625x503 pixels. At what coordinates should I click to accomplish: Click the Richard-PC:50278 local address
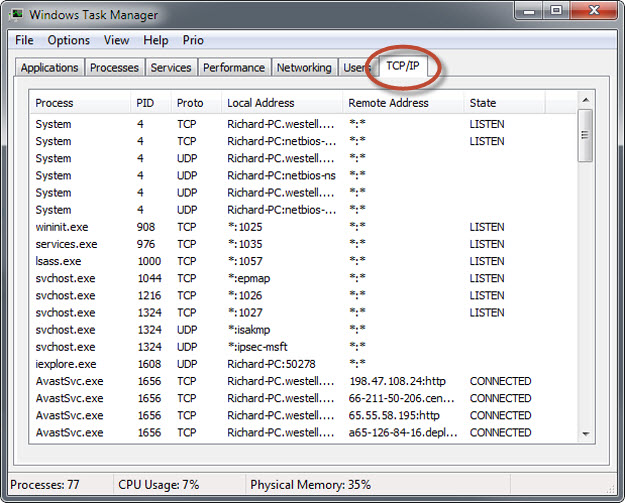pyautogui.click(x=271, y=364)
